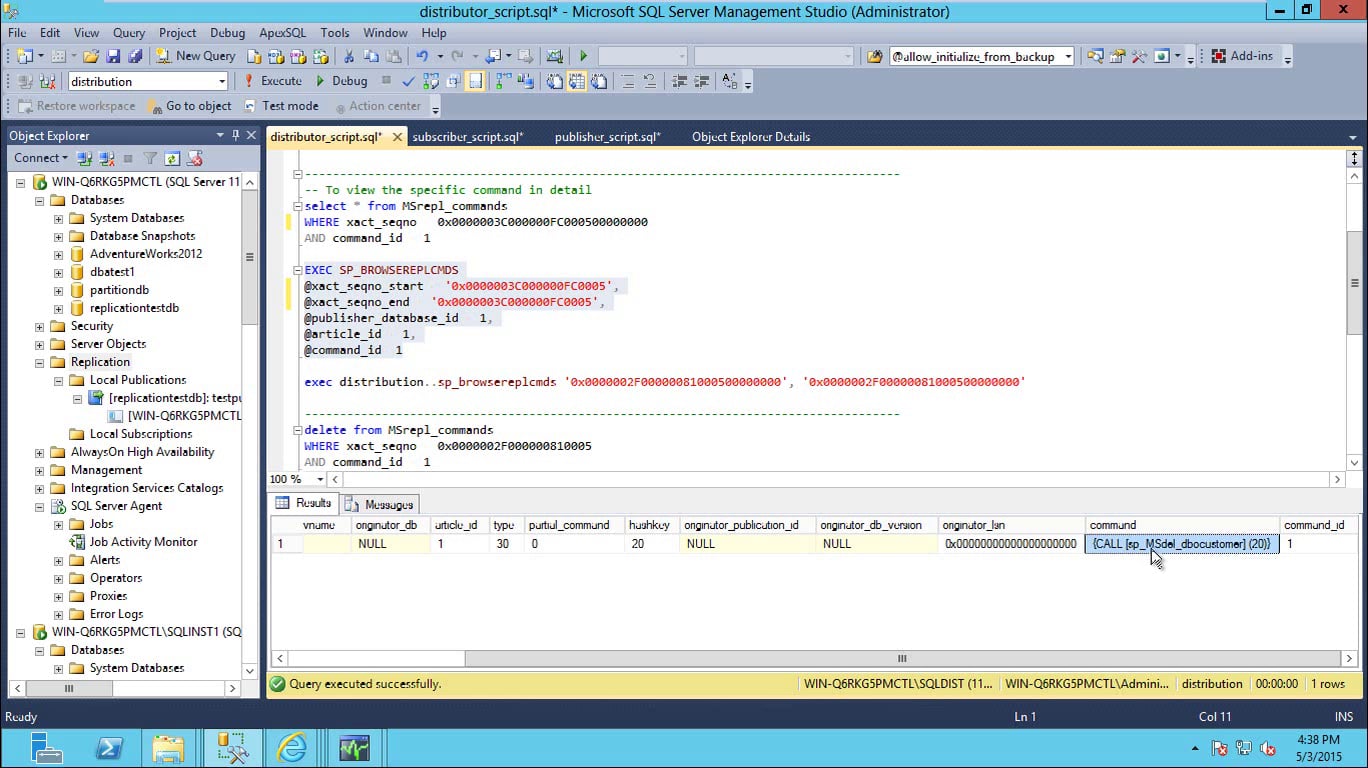The image size is (1368, 768).
Task: Open file with the folder toolbar icon
Action: pyautogui.click(x=91, y=56)
